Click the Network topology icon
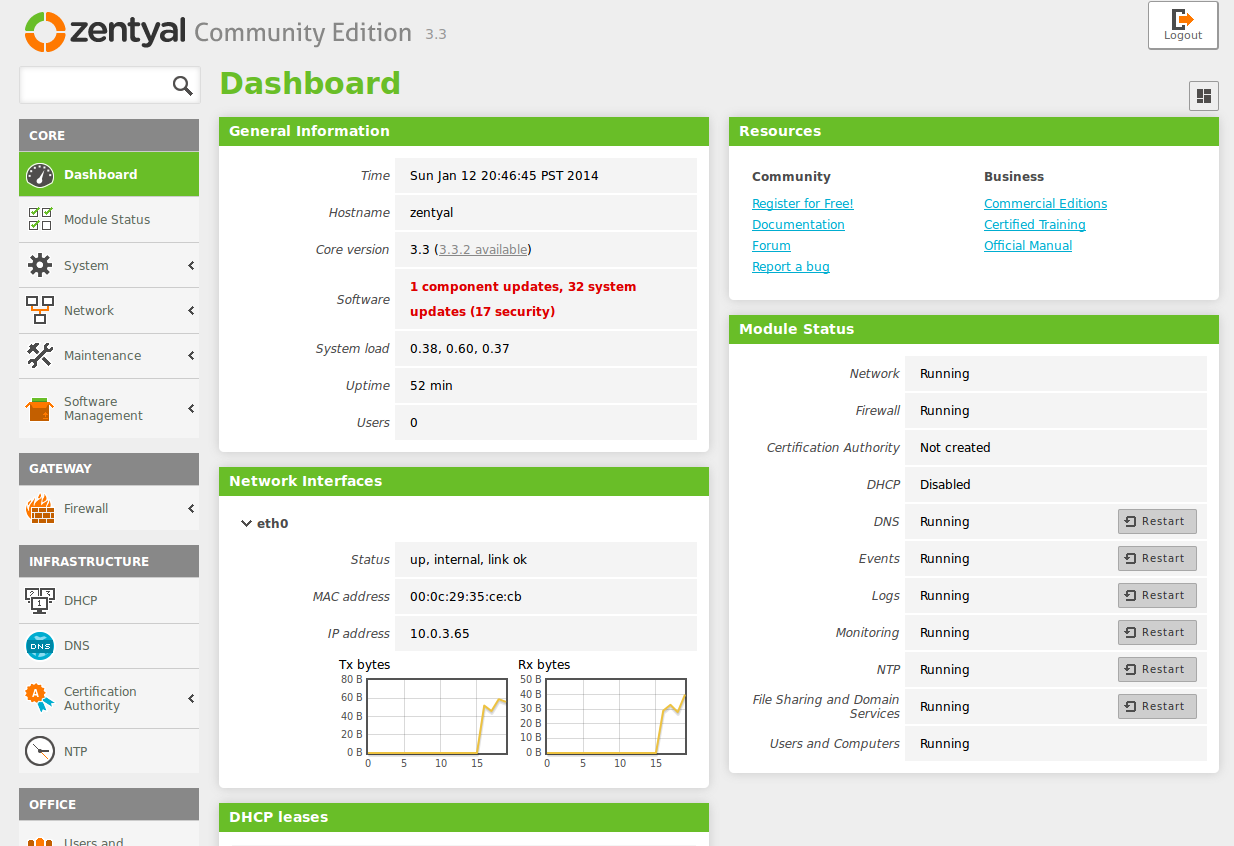The height and width of the screenshot is (846, 1234). click(40, 310)
